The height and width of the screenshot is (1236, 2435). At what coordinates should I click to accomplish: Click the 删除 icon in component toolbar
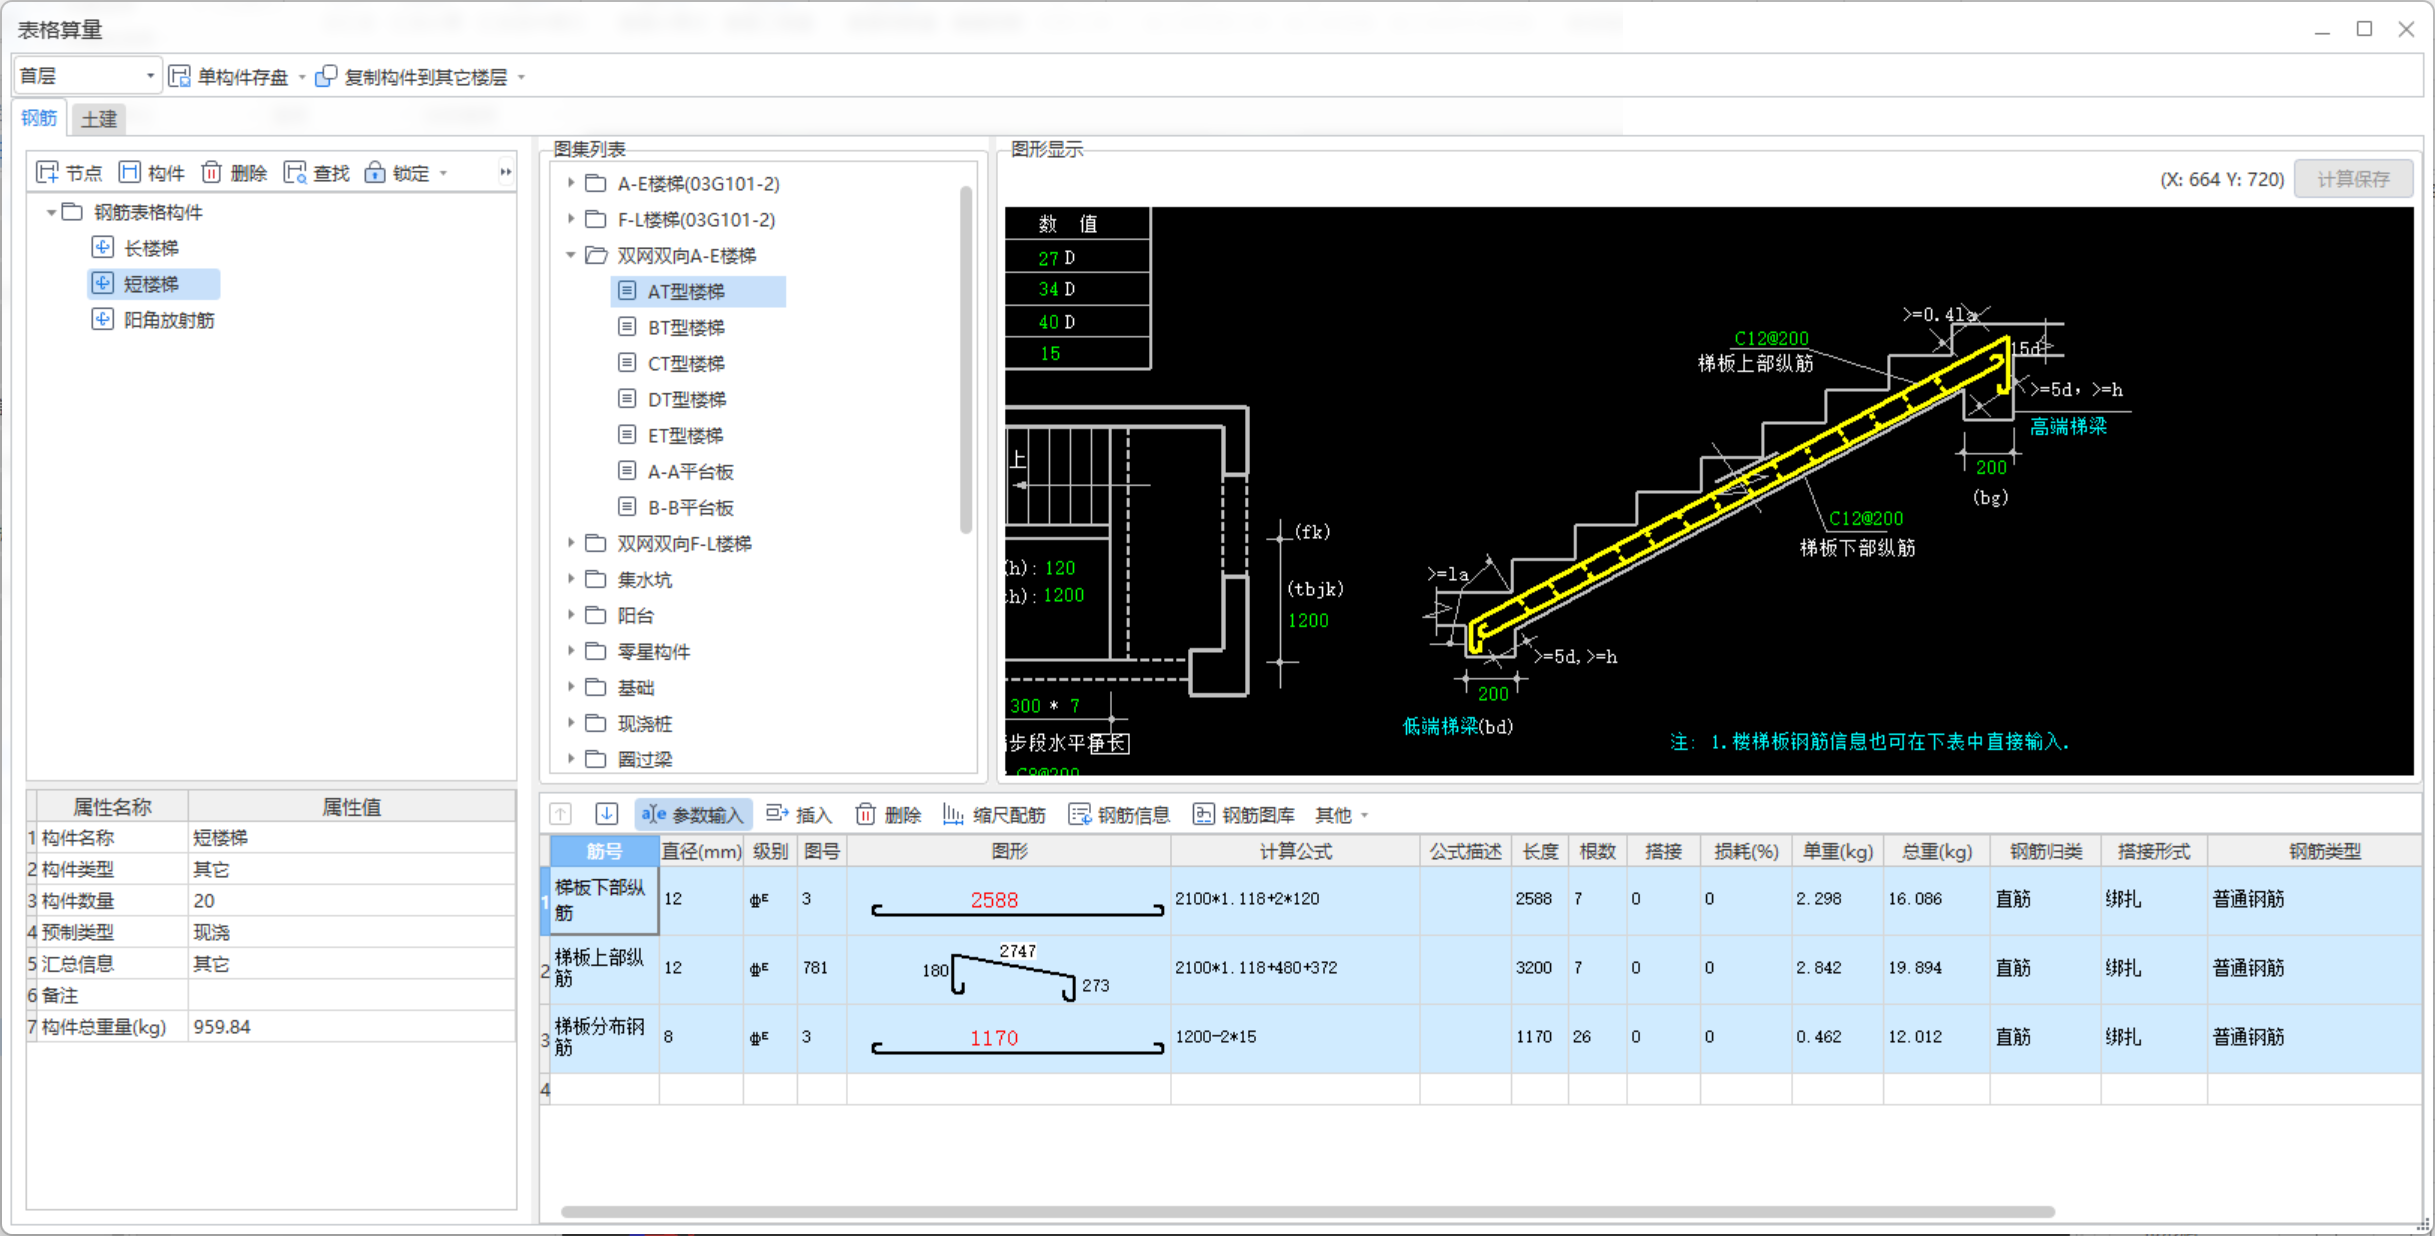[212, 173]
